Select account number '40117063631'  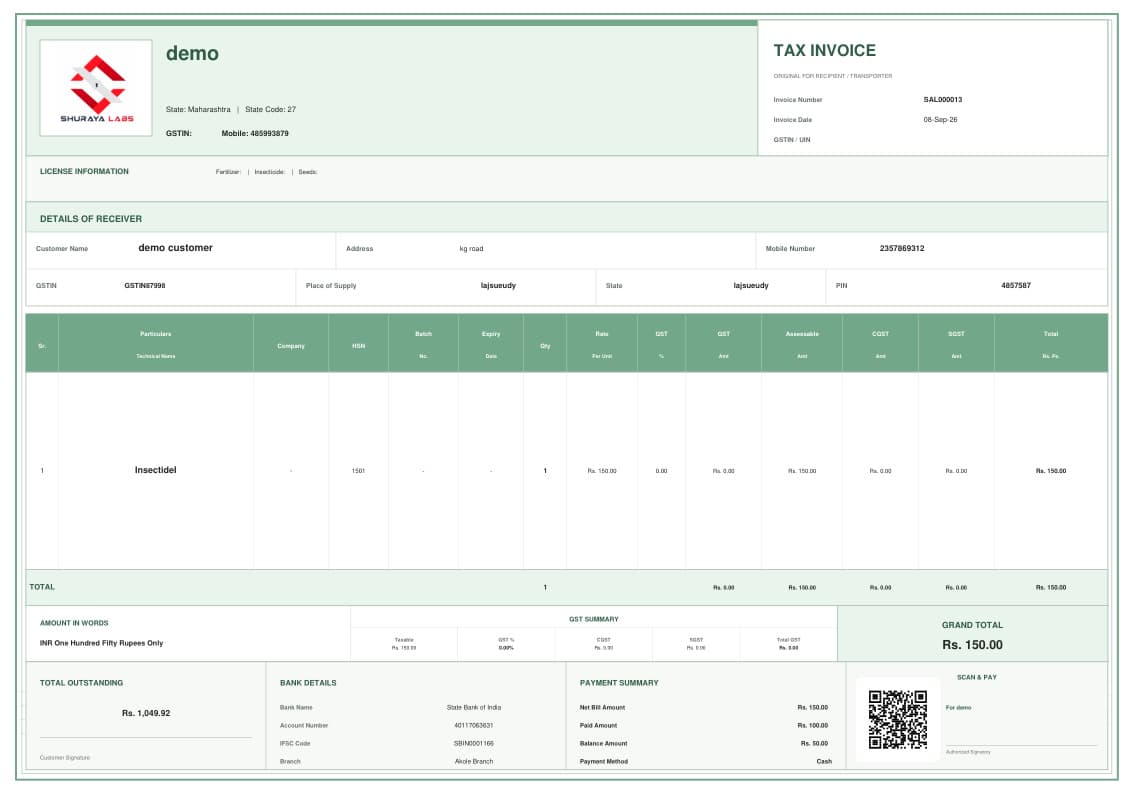click(474, 725)
